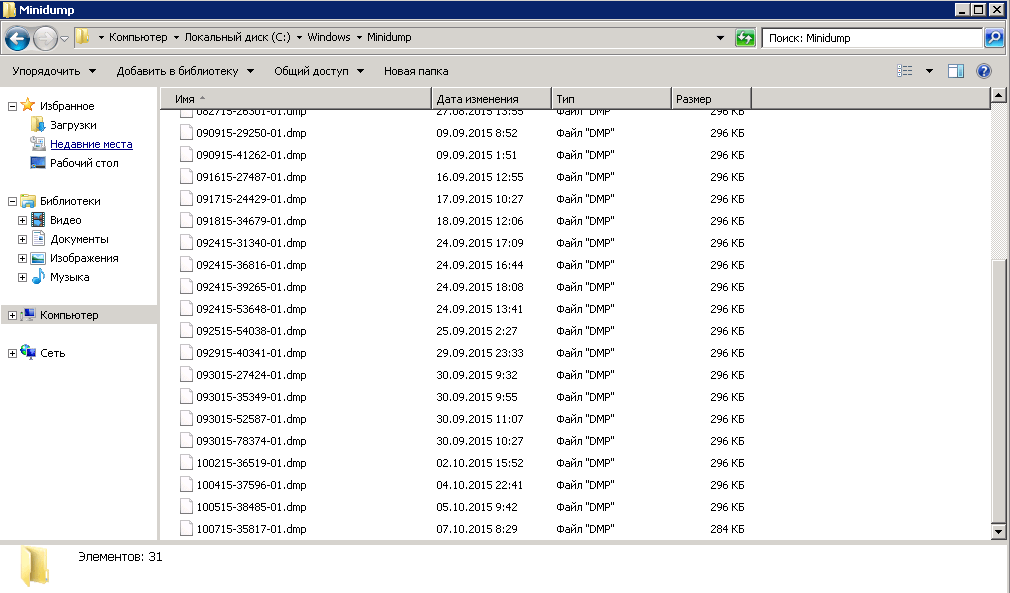Select file icon for 100715-35817-01.dmp

click(185, 529)
